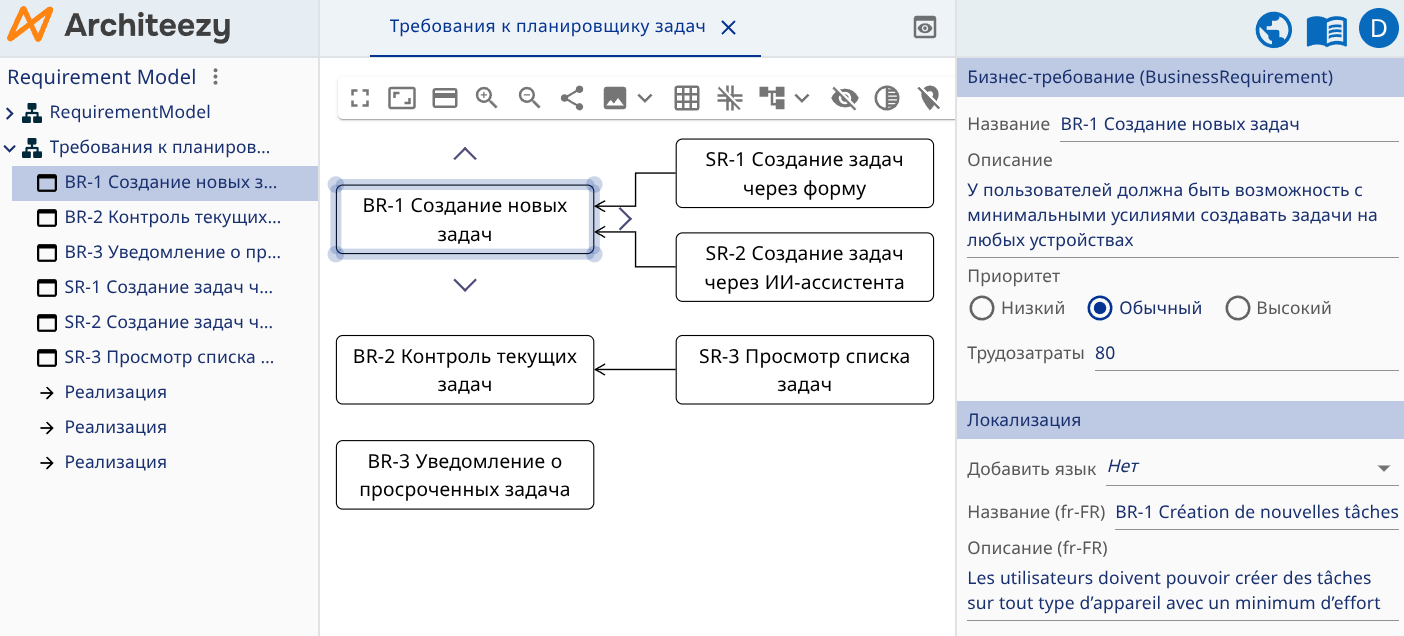Image resolution: width=1404 pixels, height=636 pixels.
Task: Select BR-2 Контроль текущих tree item
Action: [172, 217]
